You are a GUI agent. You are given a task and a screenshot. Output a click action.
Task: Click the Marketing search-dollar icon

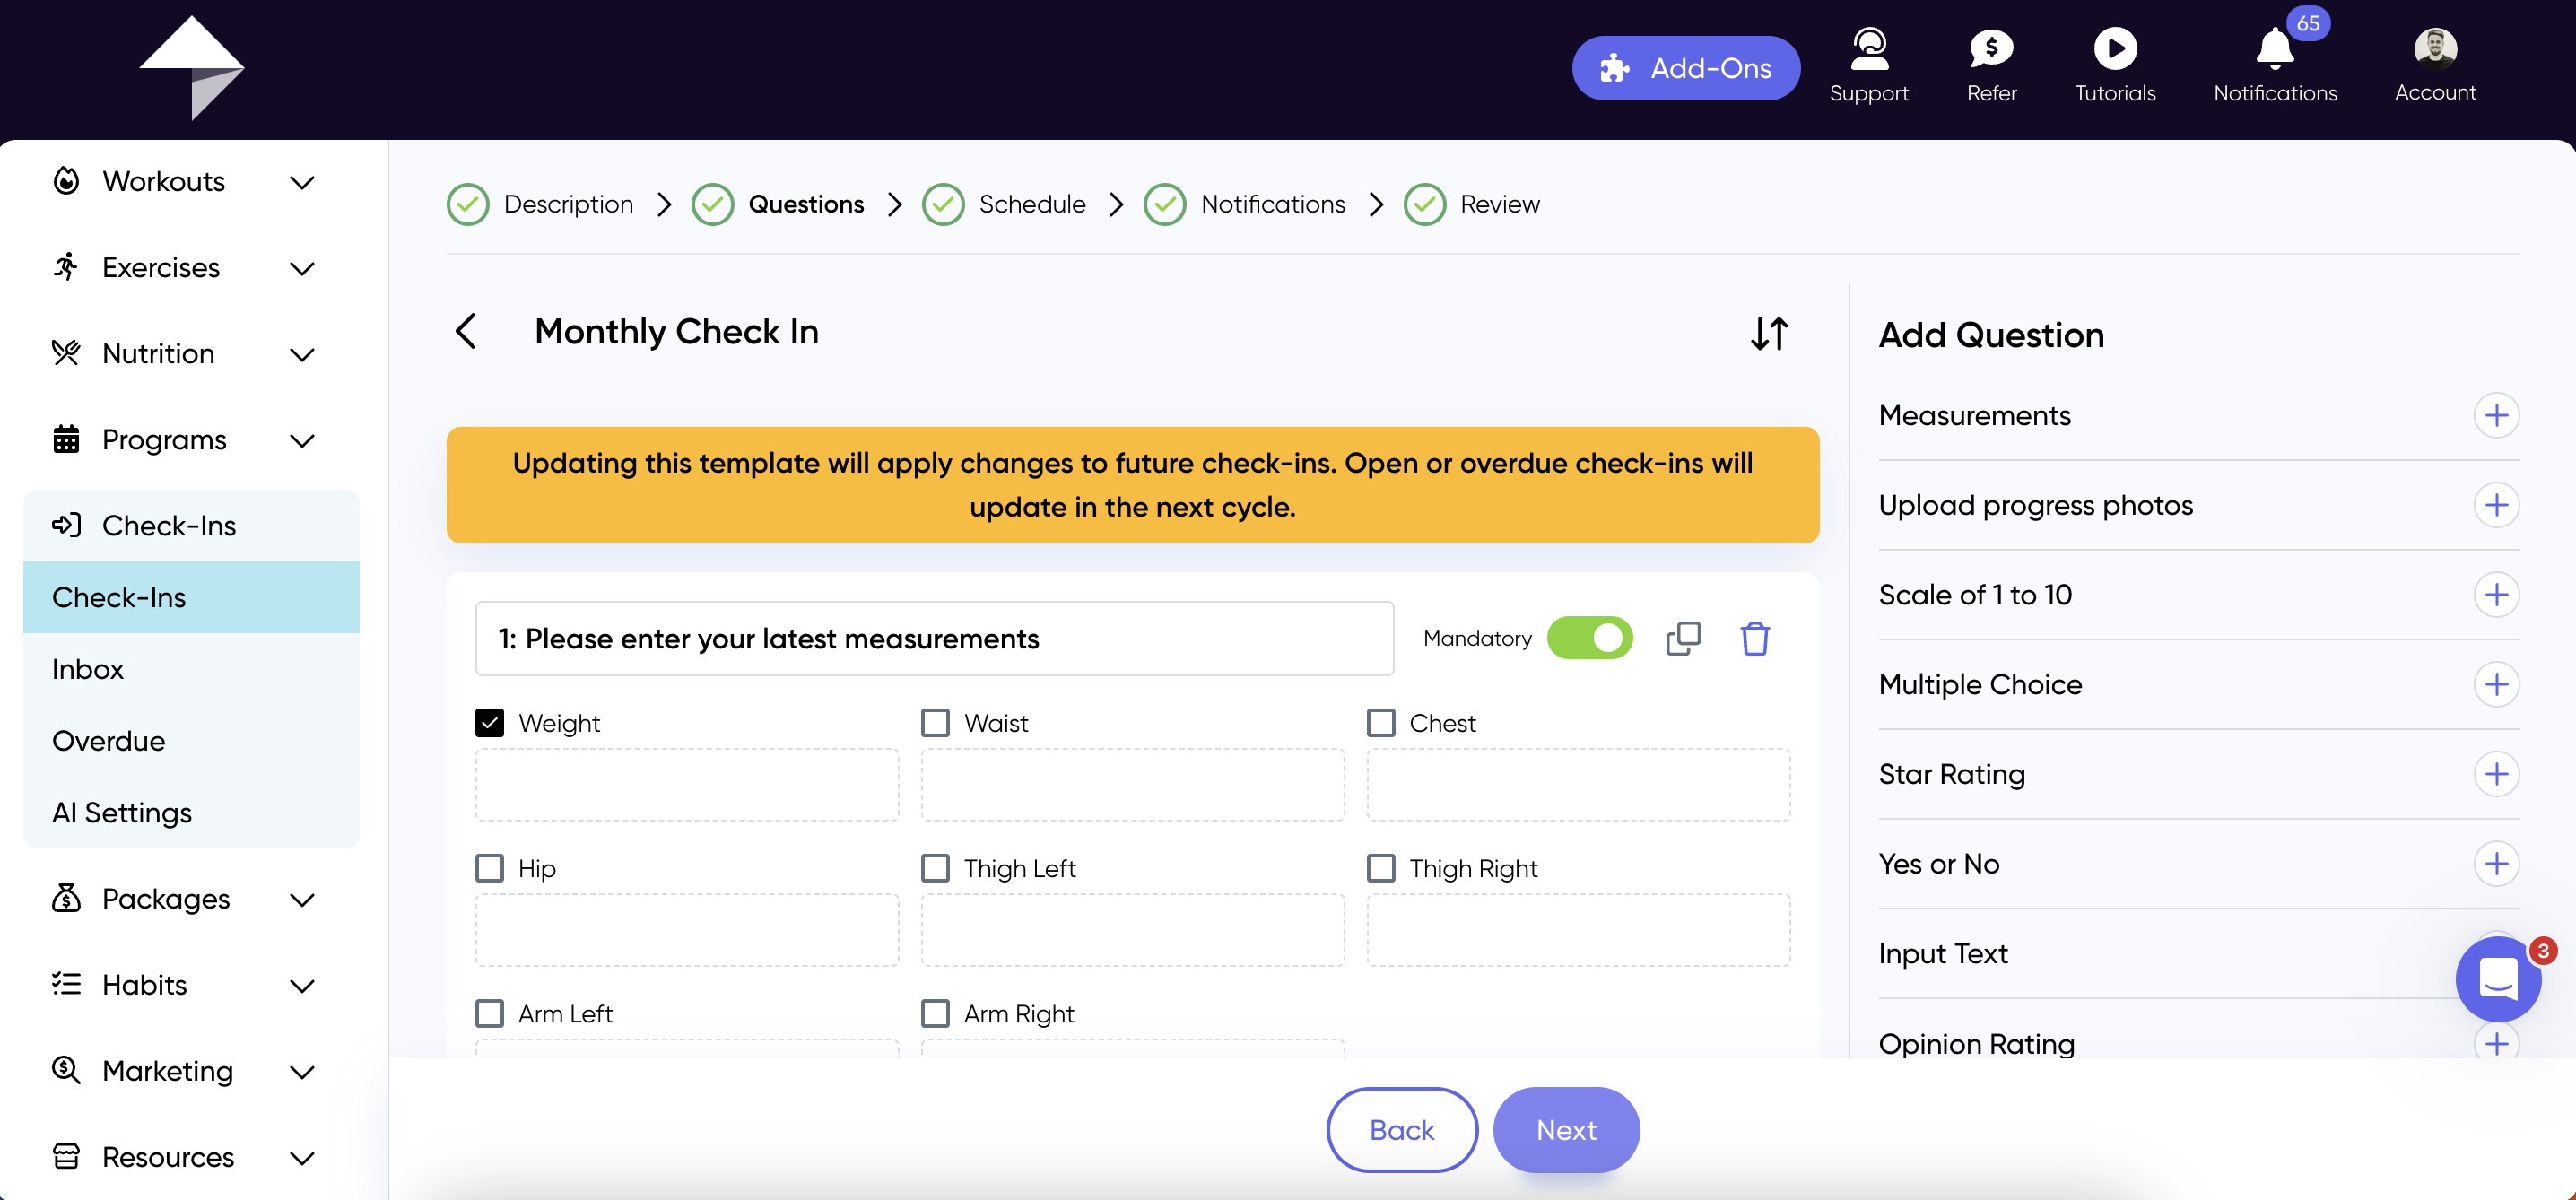point(66,1070)
